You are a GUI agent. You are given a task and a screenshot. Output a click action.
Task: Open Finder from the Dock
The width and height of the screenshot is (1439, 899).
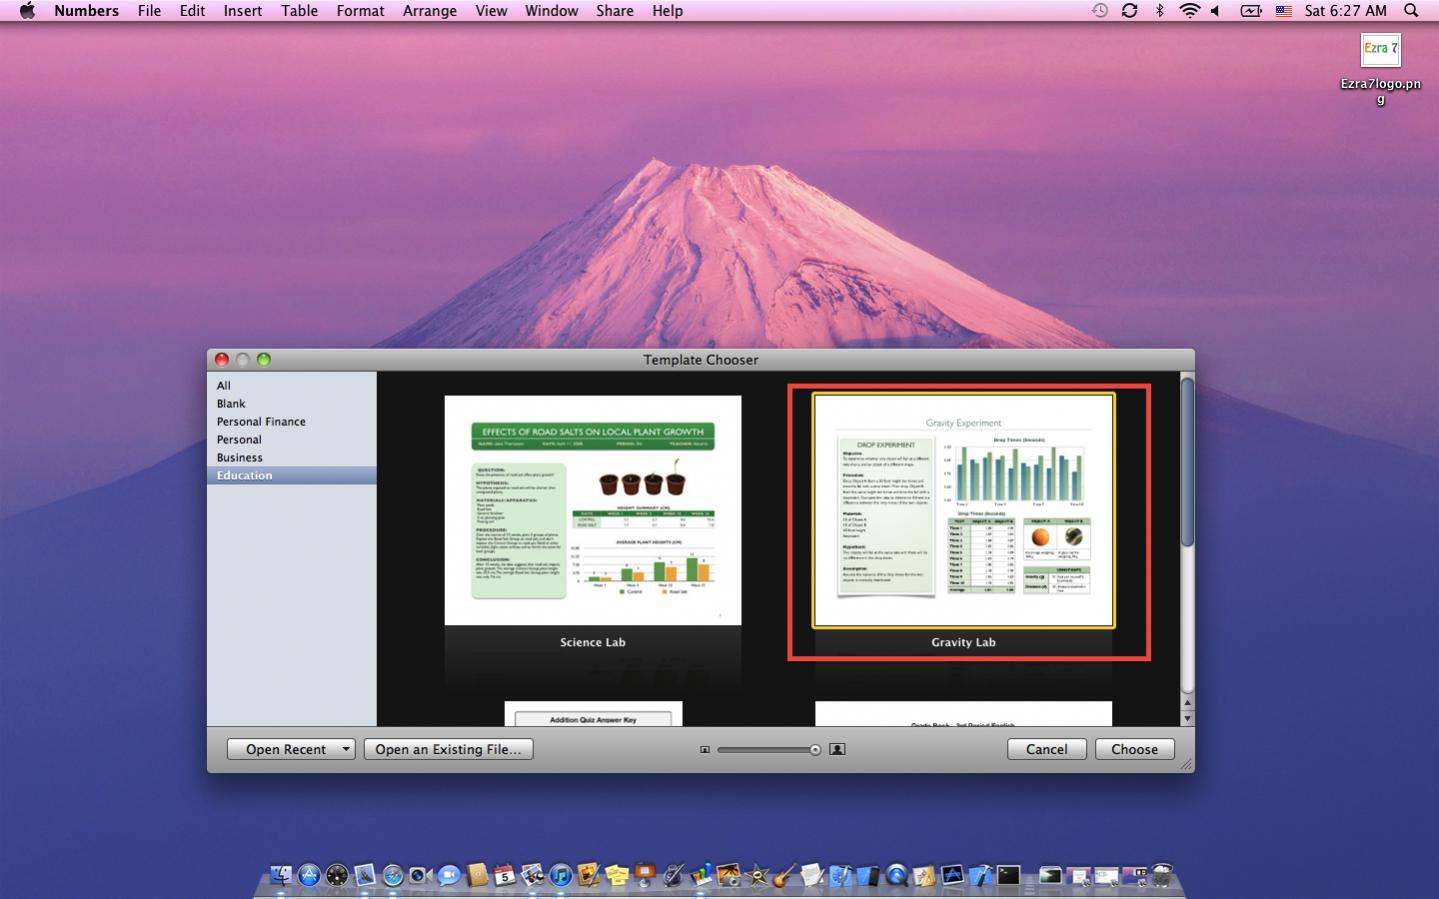pyautogui.click(x=281, y=876)
